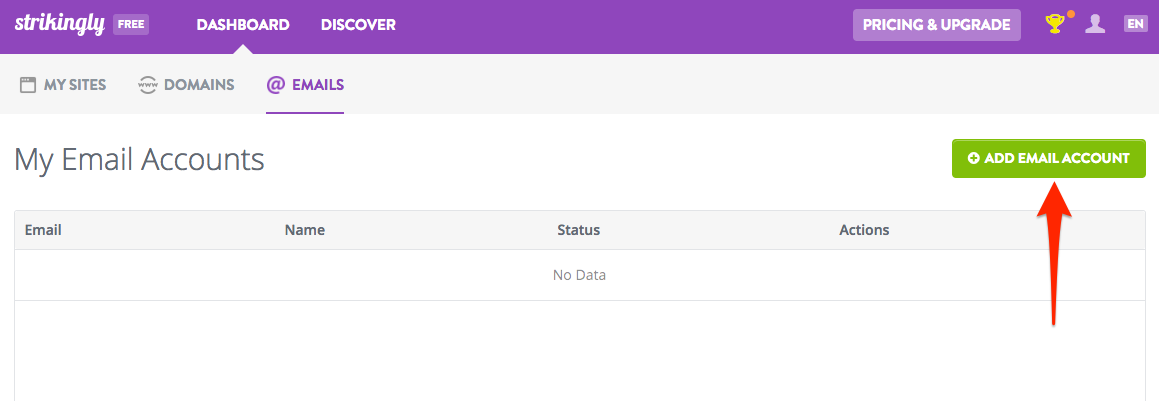
Task: Click Pricing & Upgrade button
Action: point(937,25)
